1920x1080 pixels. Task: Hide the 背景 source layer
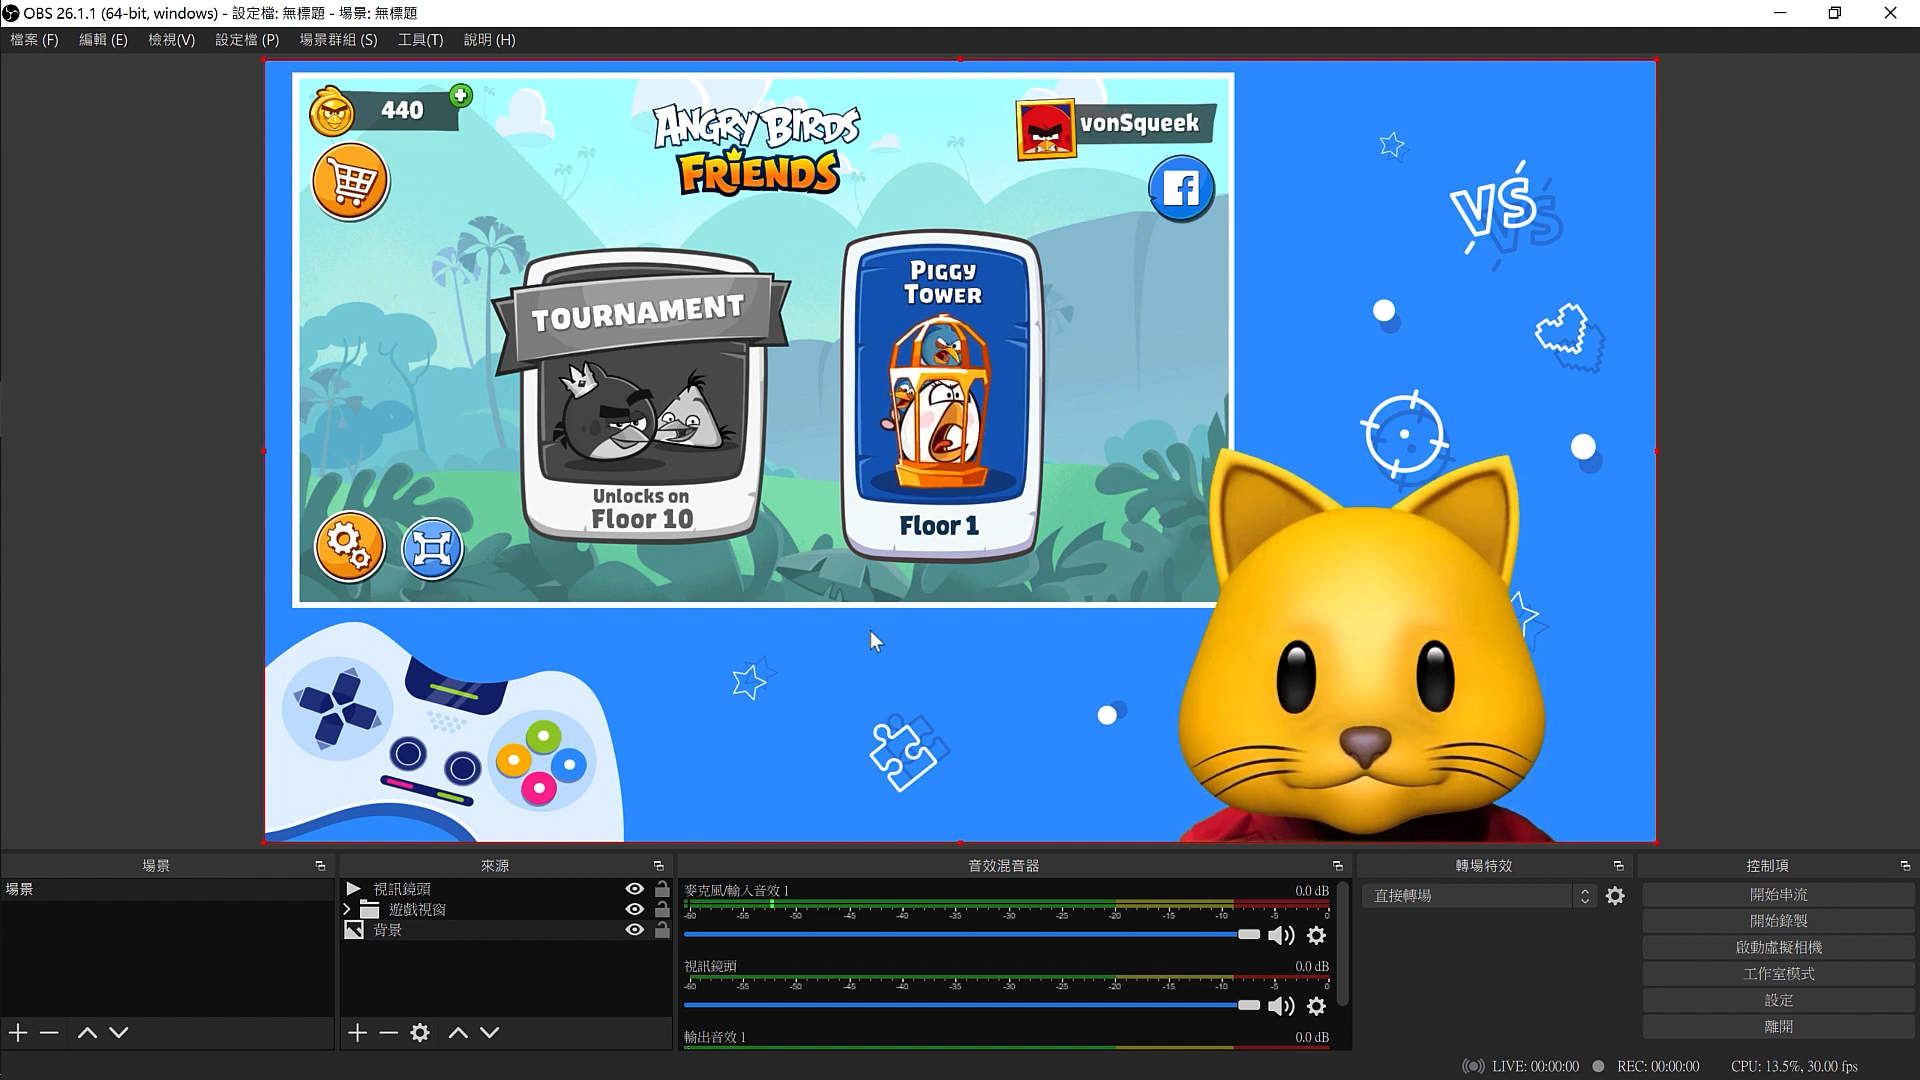[x=634, y=930]
